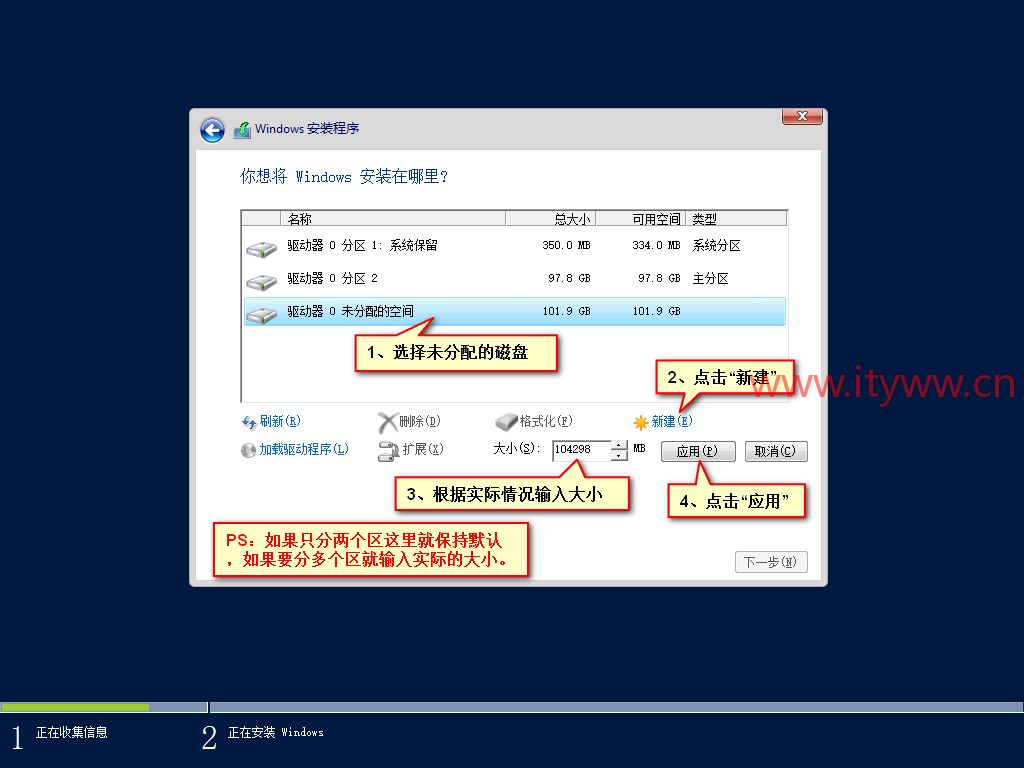Viewport: 1024px width, 768px height.
Task: Click the 系统分区 type cell
Action: pos(716,246)
